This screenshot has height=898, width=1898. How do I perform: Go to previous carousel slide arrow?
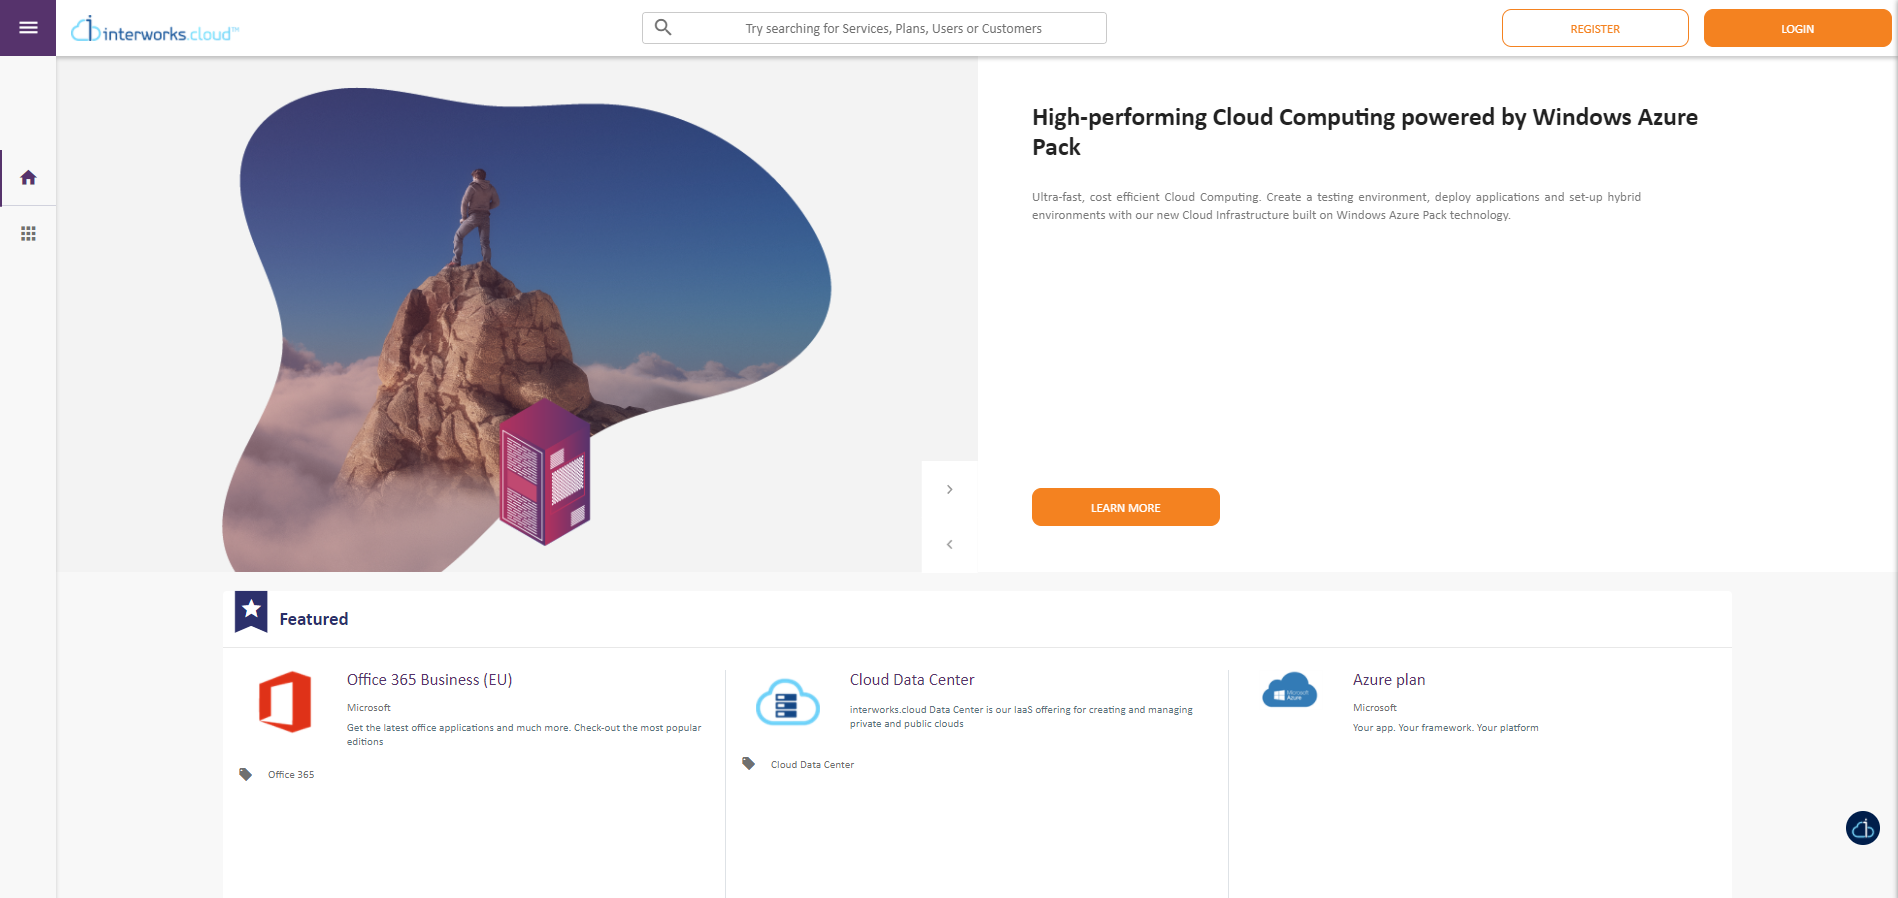[x=950, y=544]
